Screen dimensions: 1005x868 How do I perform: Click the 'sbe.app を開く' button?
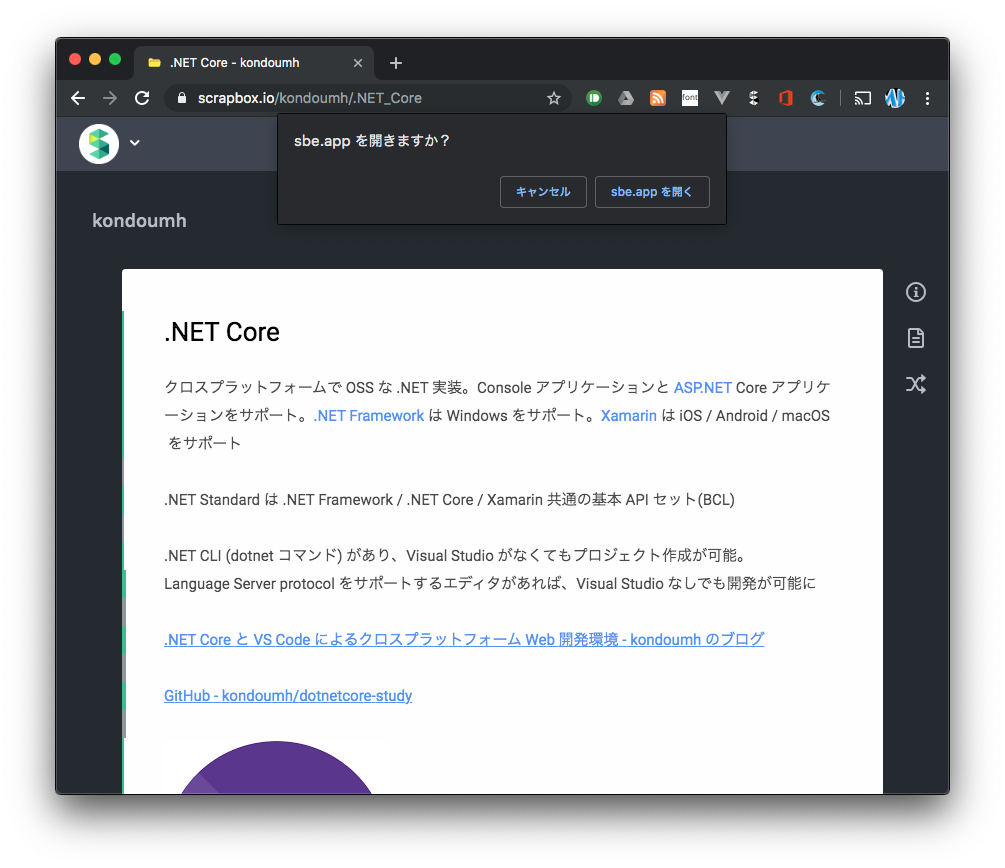click(652, 192)
